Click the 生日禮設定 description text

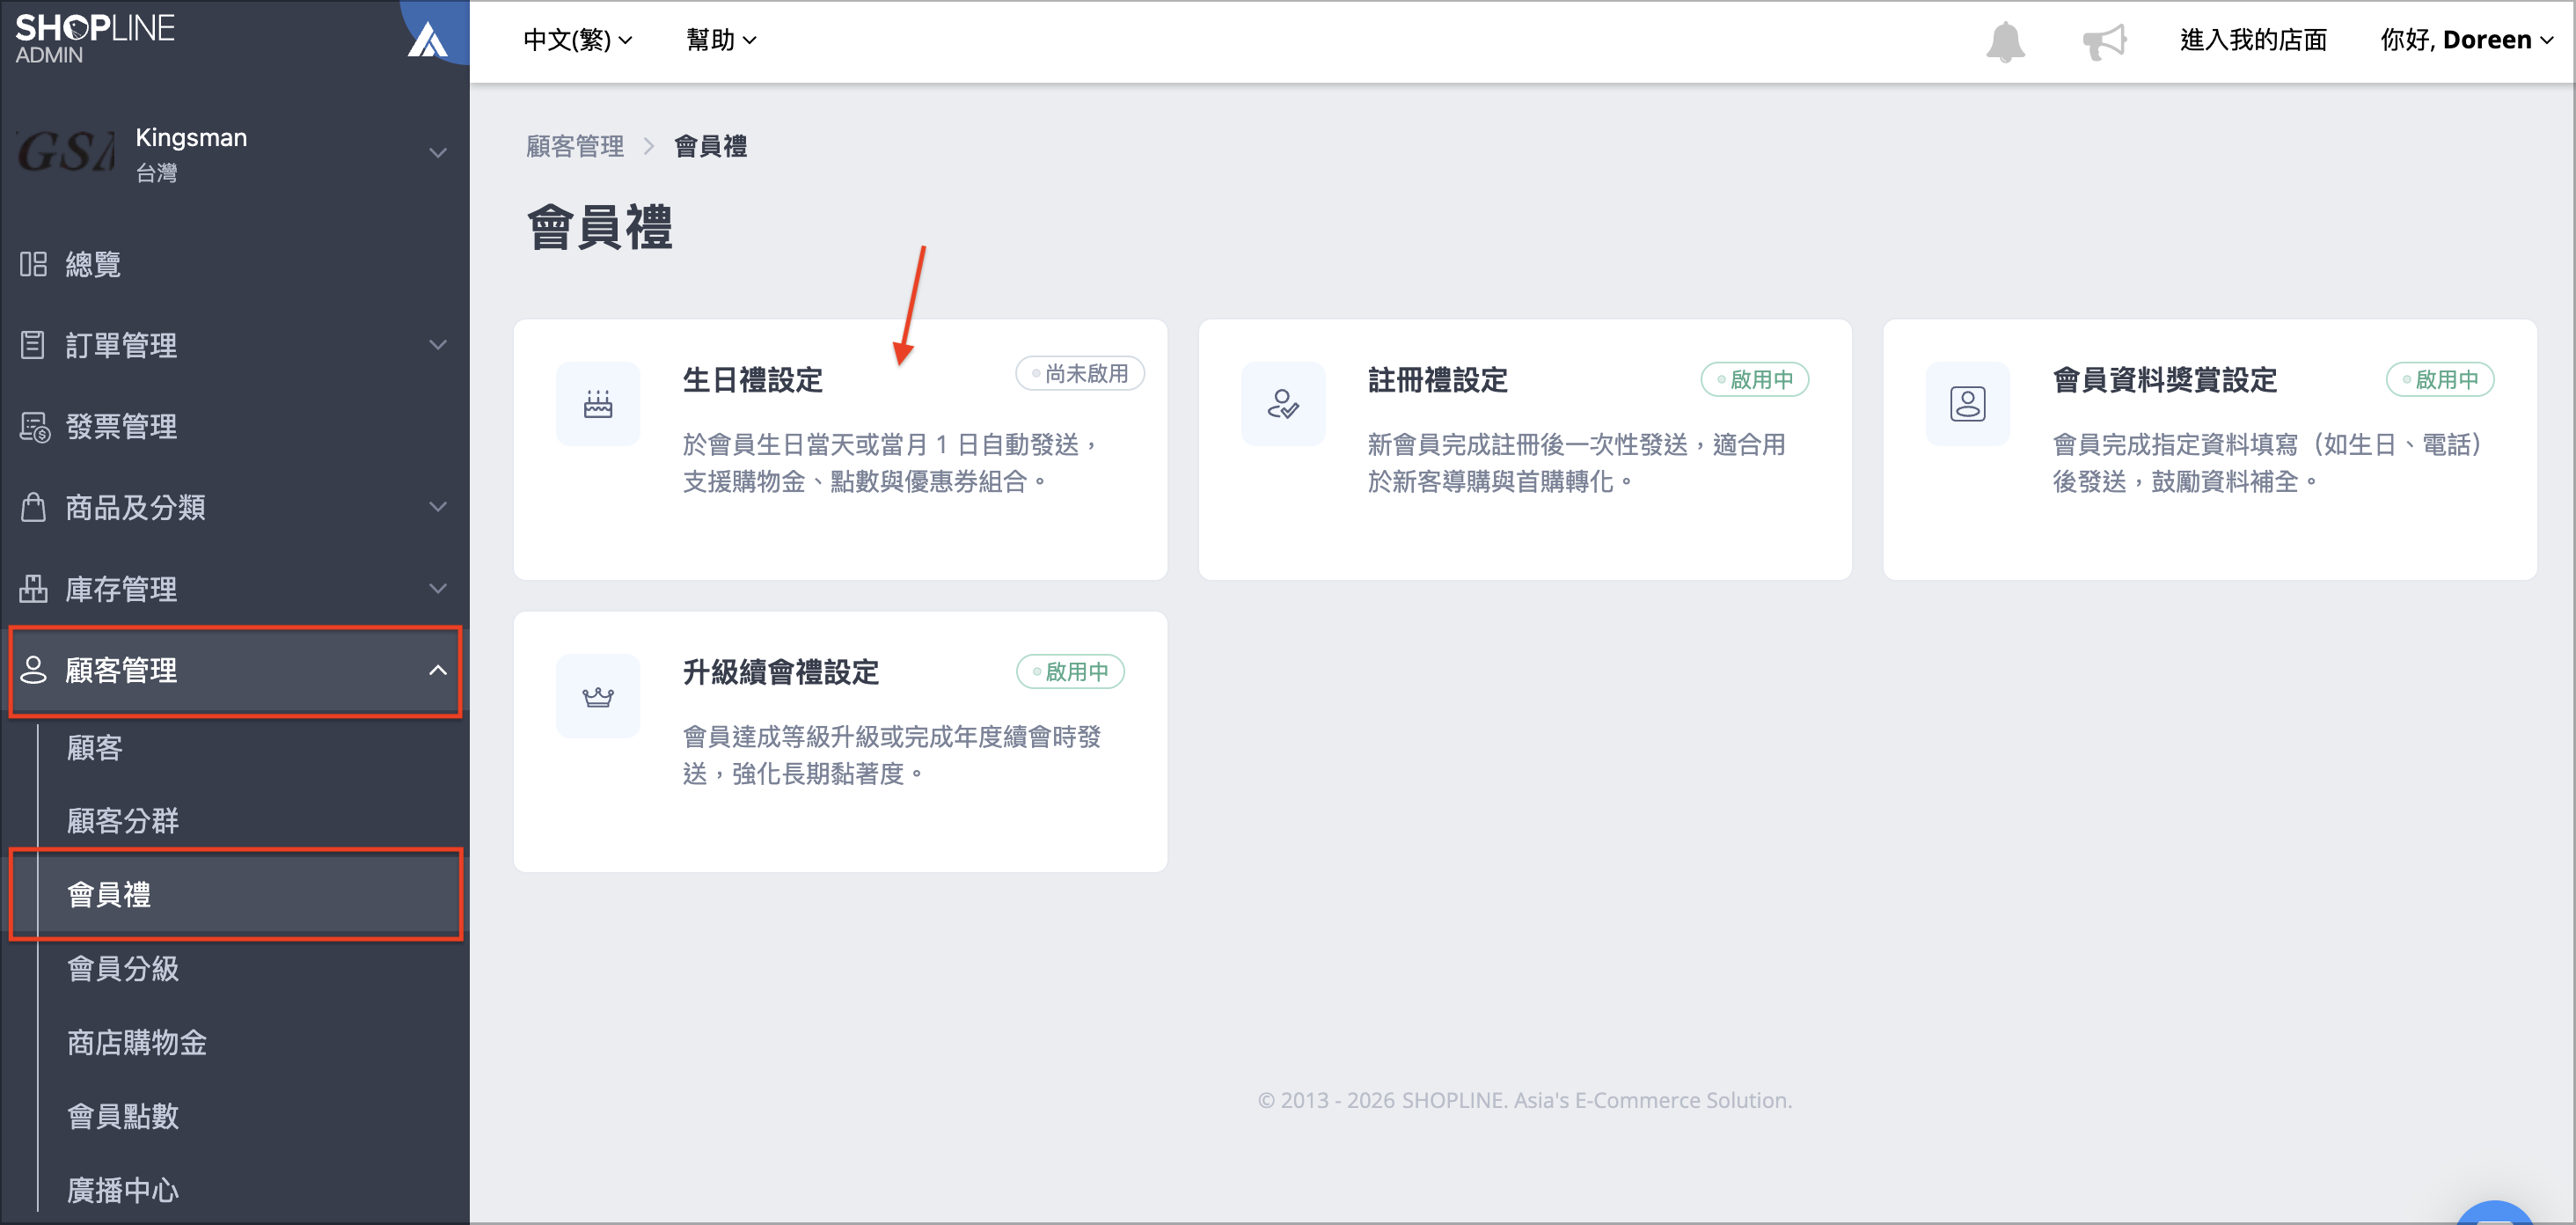click(x=892, y=463)
